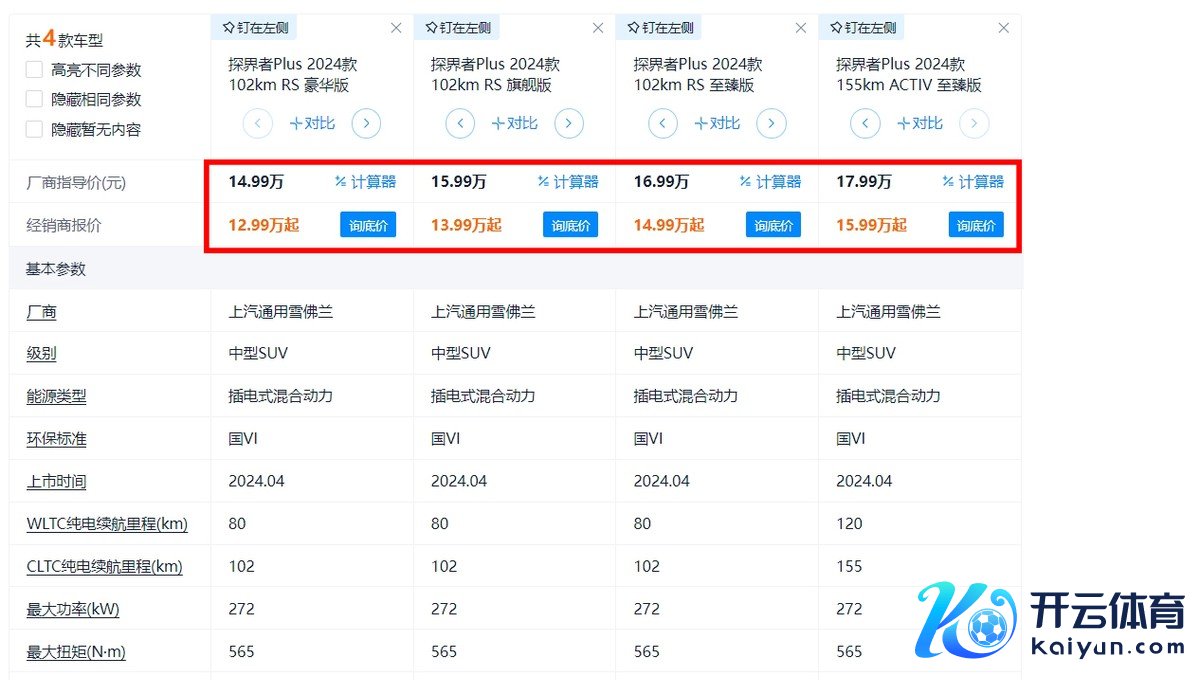Toggle 隐藏暂无内容 checkbox
Viewport: 1200px width, 680px height.
(x=35, y=129)
